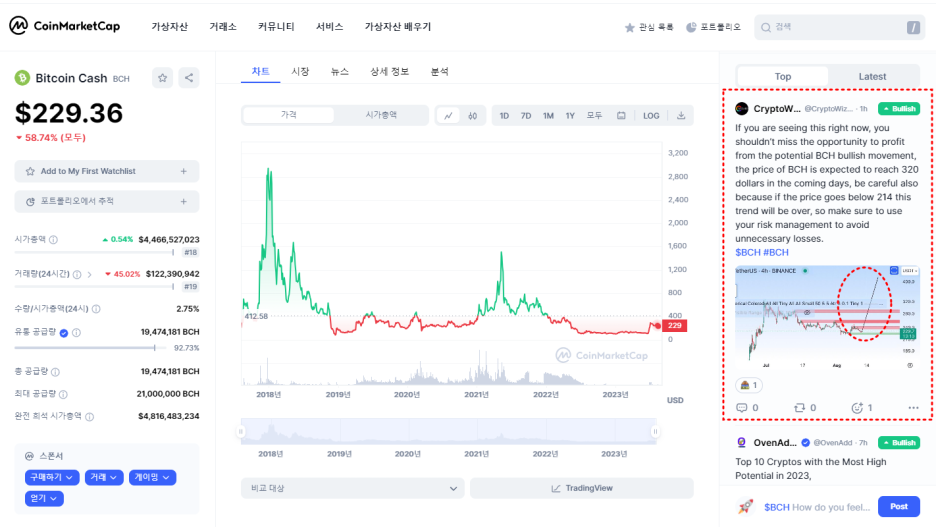The width and height of the screenshot is (936, 527).
Task: Expand 게이밍 sponsor dropdown
Action: click(x=152, y=477)
